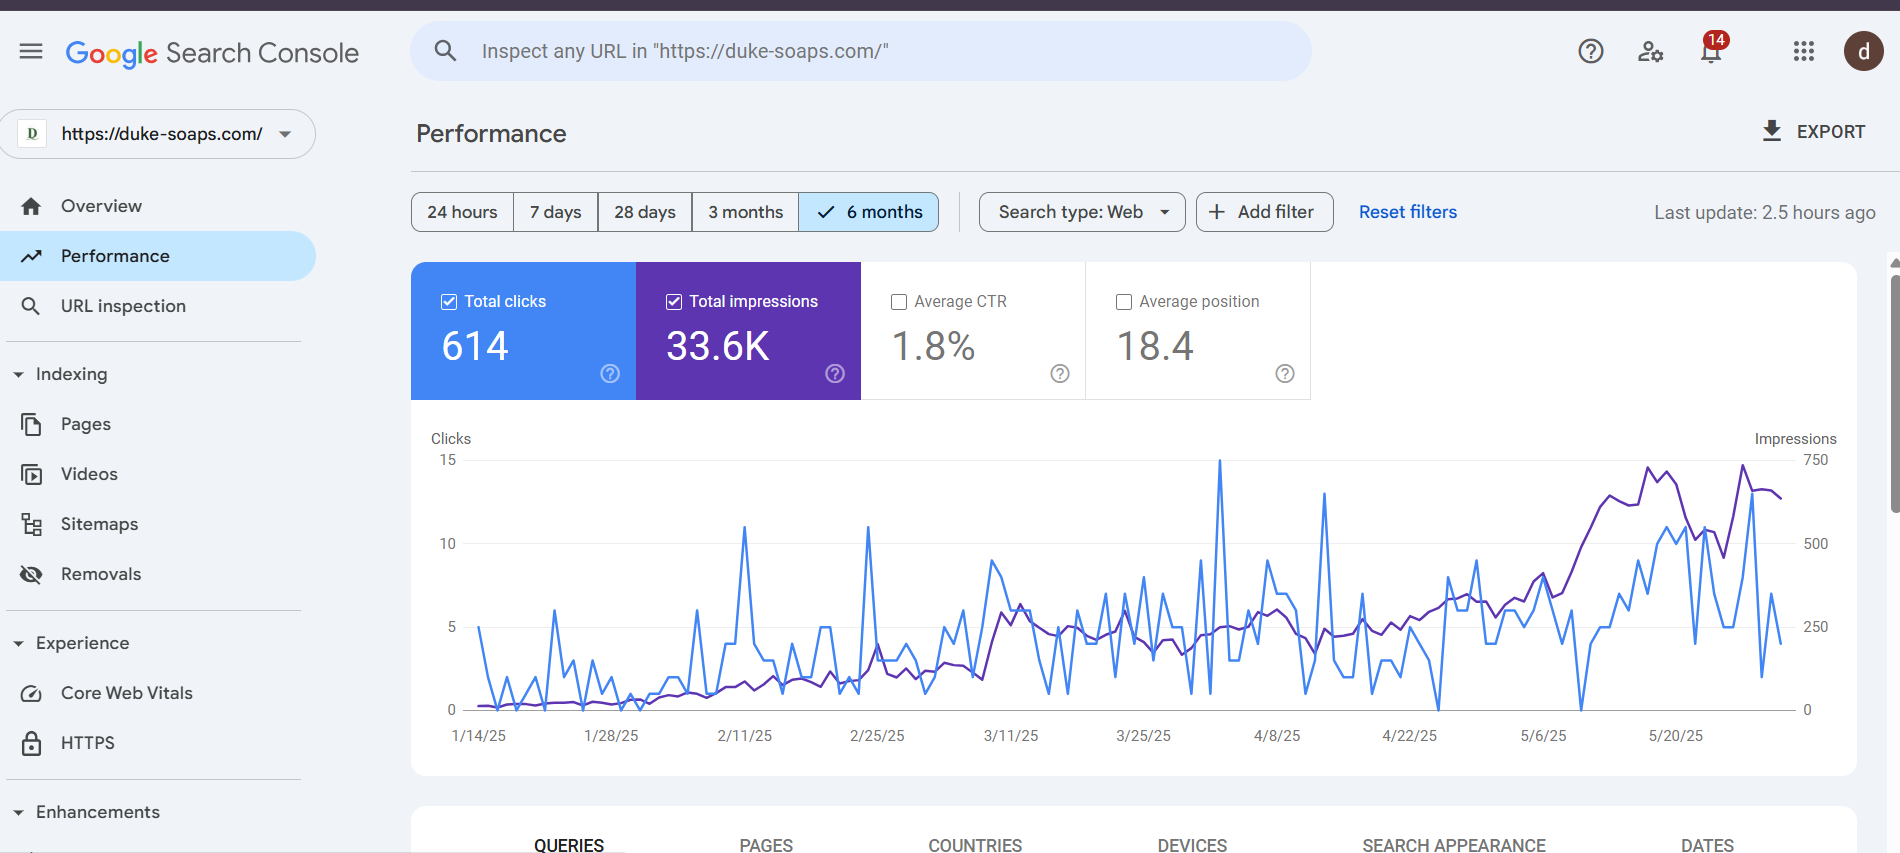Select the 7 days date range
This screenshot has height=853, width=1900.
(x=555, y=212)
